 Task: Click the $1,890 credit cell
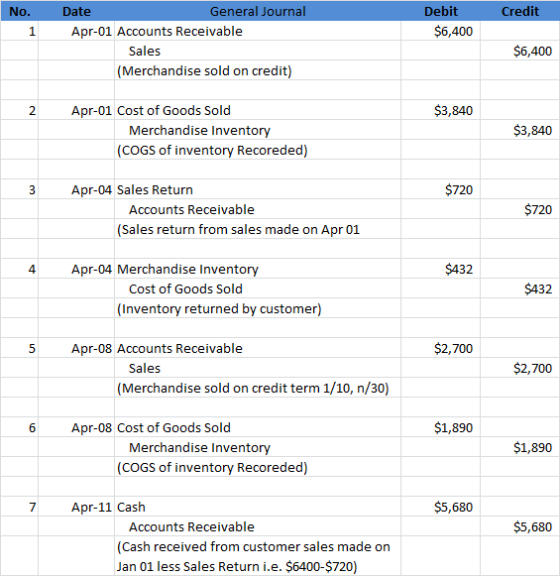point(520,448)
